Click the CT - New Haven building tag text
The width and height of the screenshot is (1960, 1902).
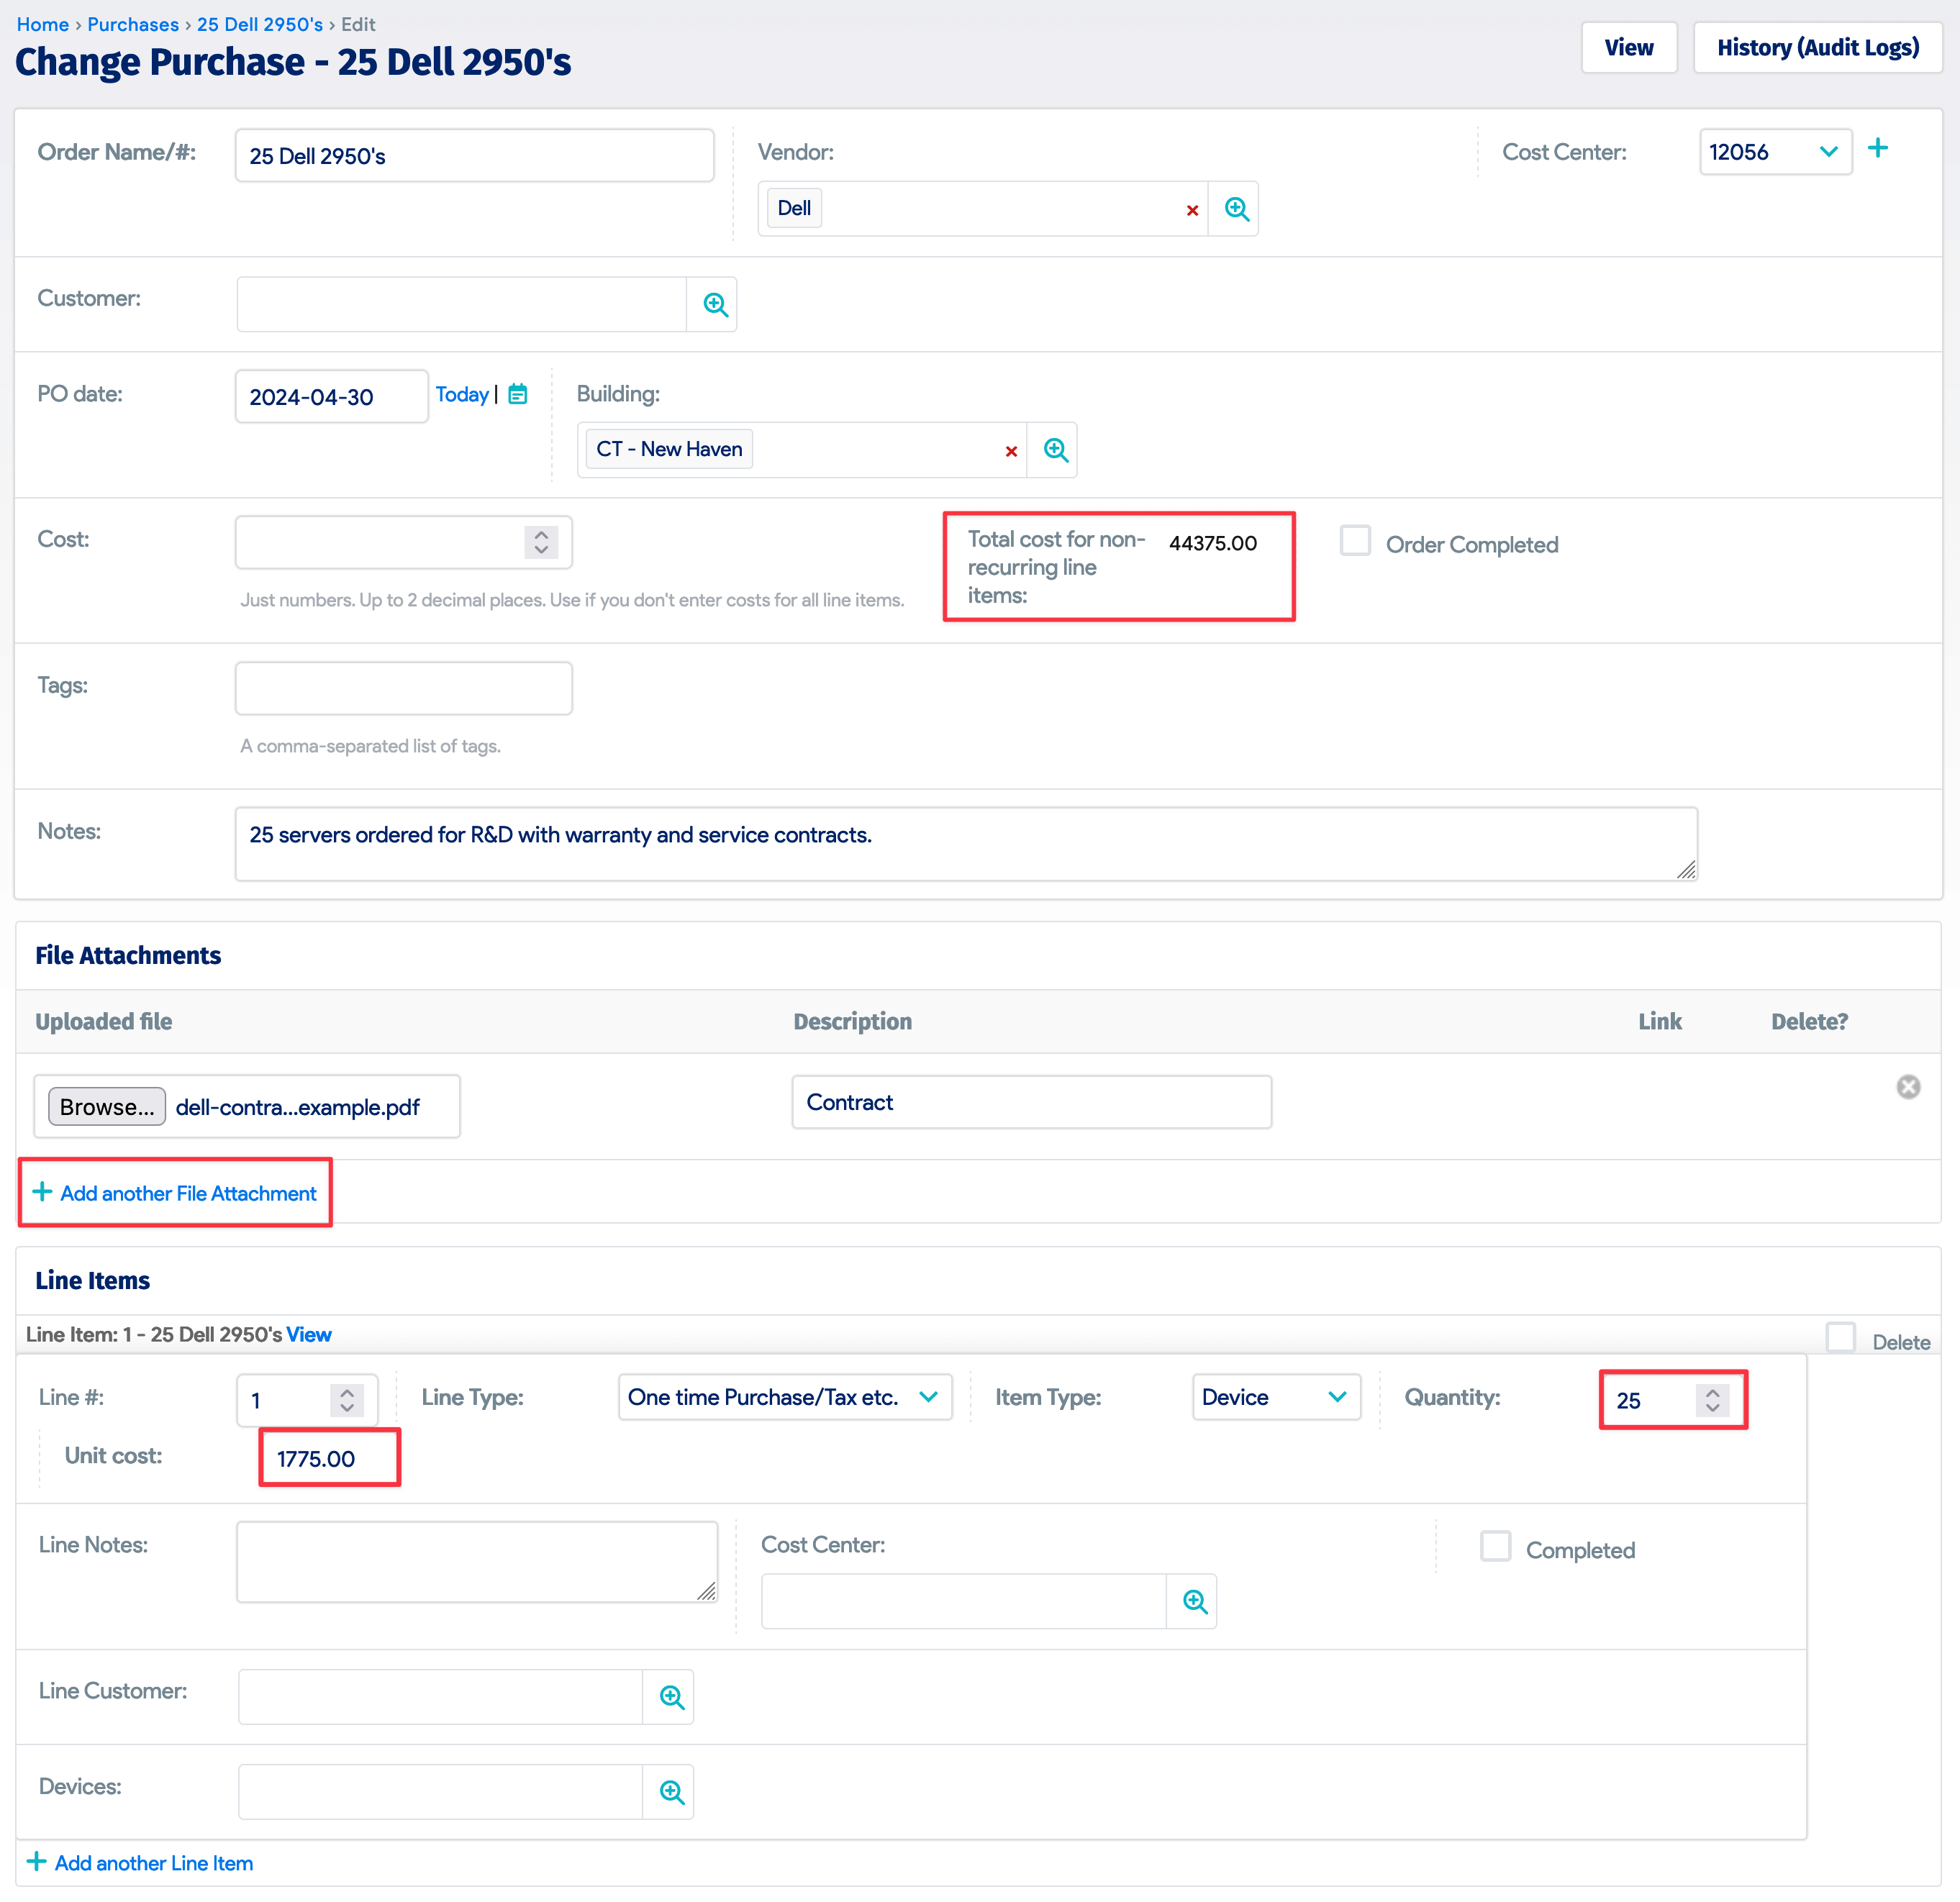pyautogui.click(x=669, y=449)
